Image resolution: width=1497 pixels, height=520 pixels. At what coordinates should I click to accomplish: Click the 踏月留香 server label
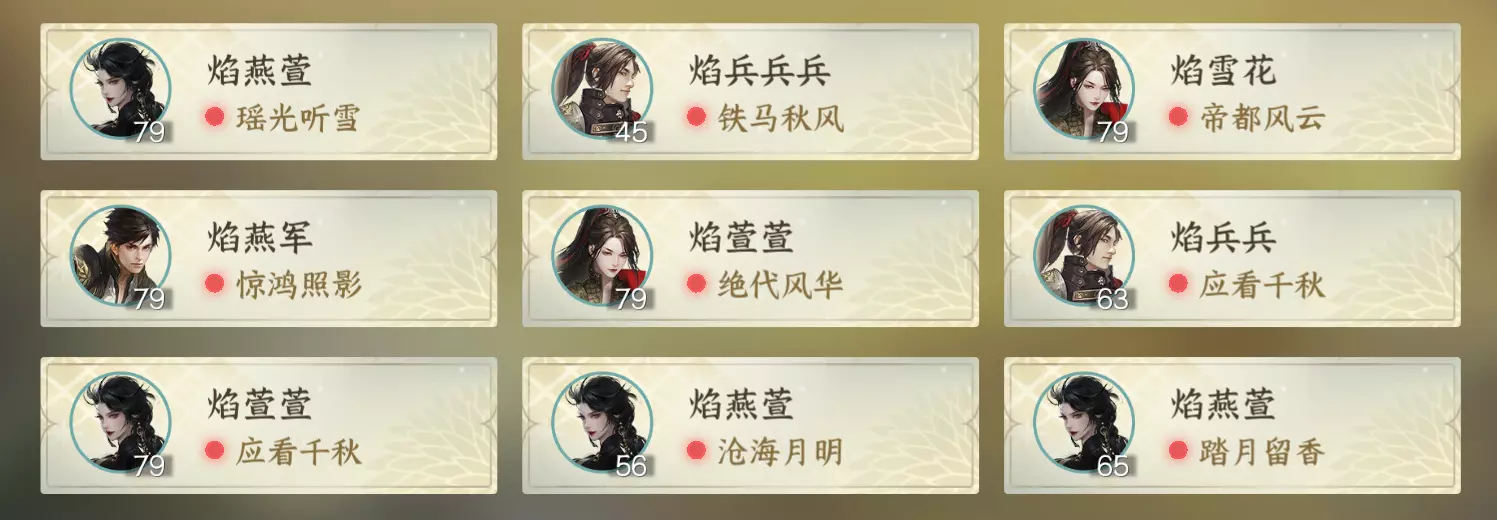[1261, 452]
